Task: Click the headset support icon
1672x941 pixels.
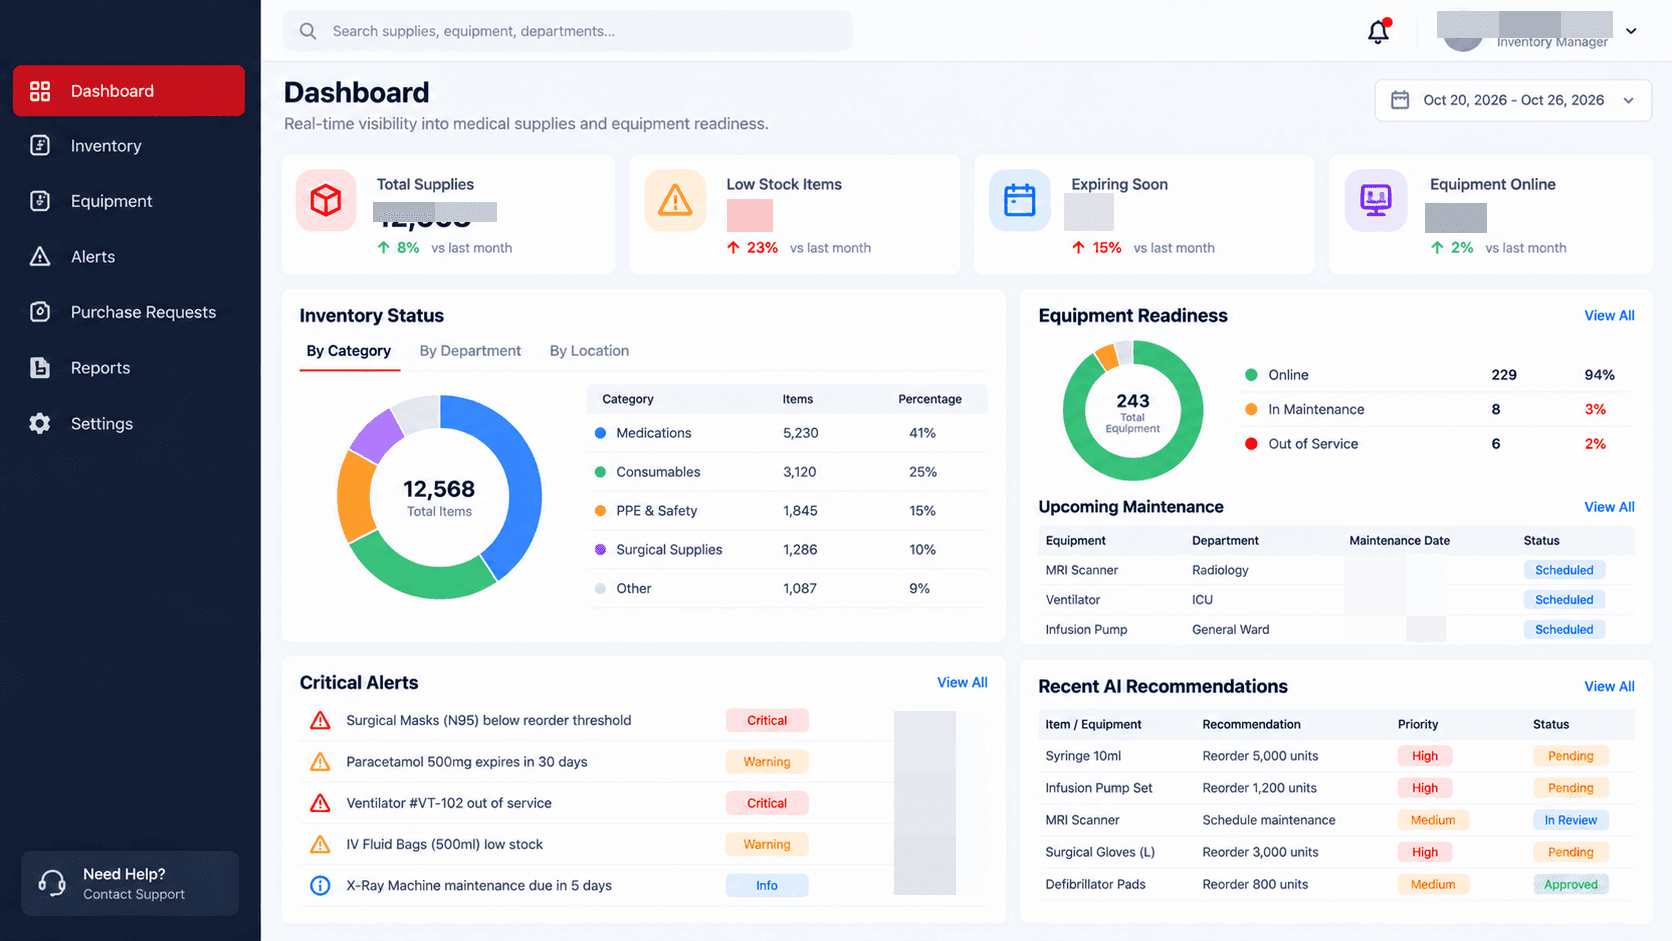Action: tap(52, 883)
